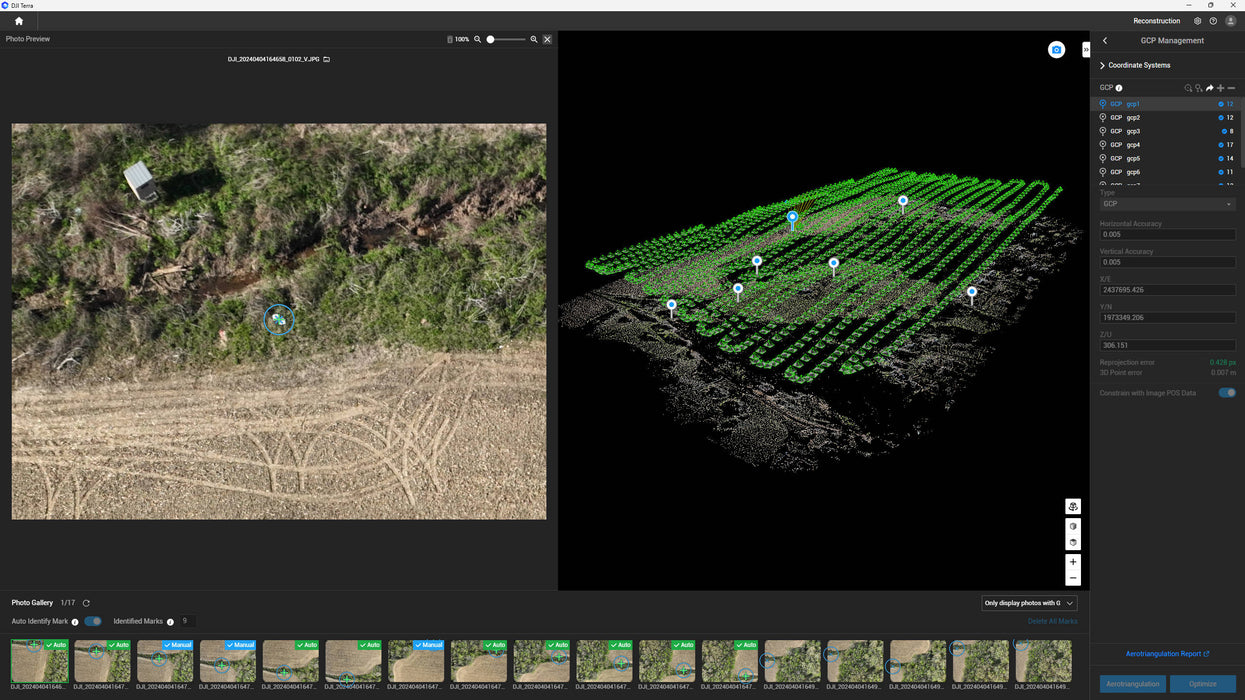The height and width of the screenshot is (700, 1245).
Task: Remove the selected GCP with the minus icon
Action: (x=1231, y=88)
